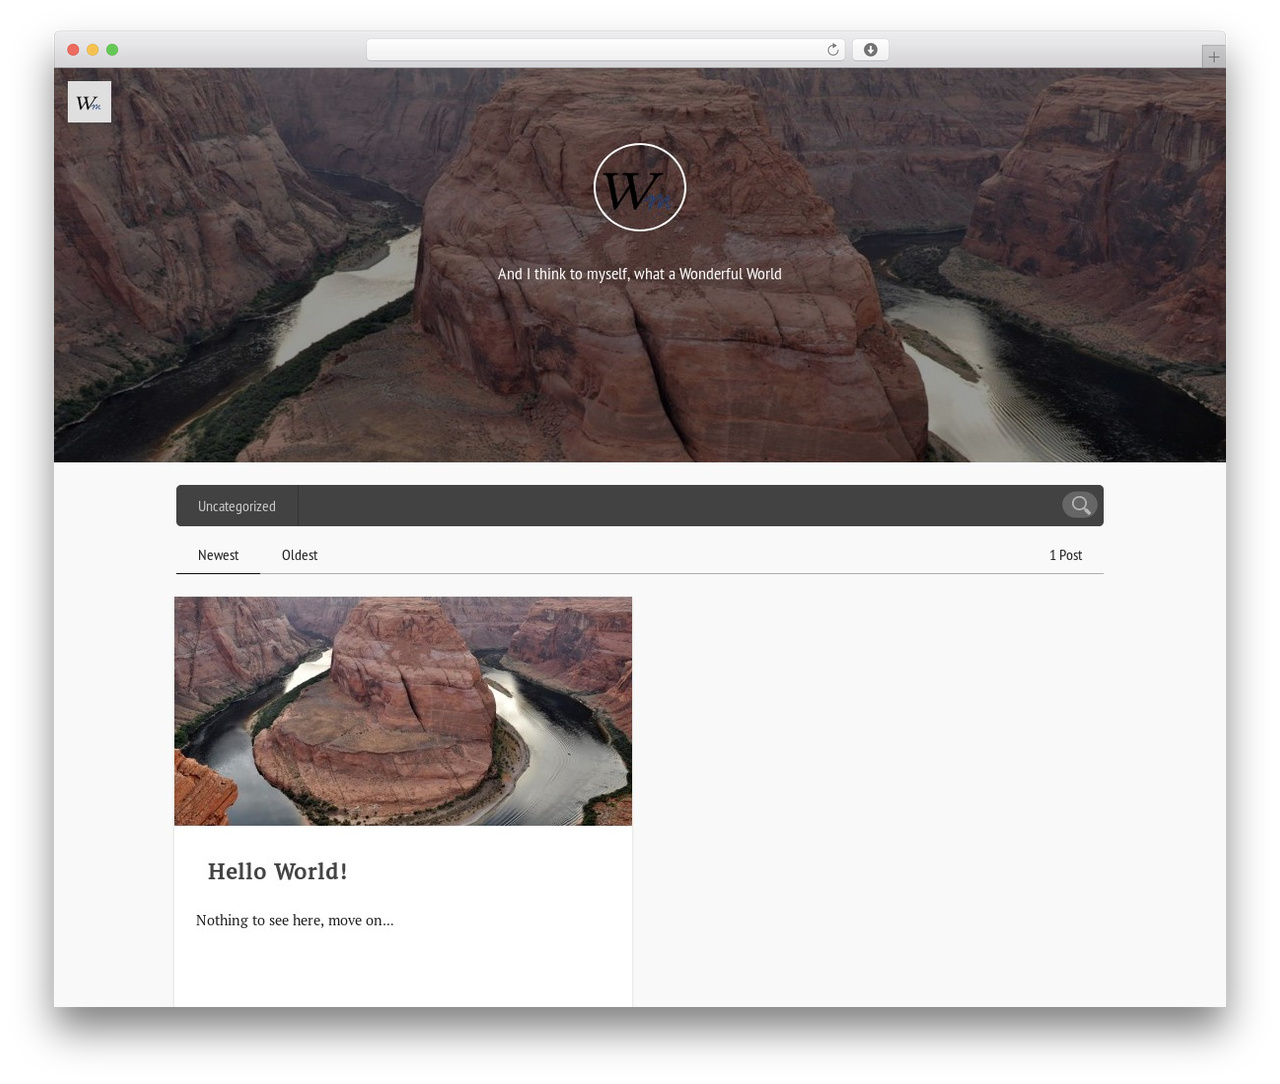1280x1084 pixels.
Task: Click the circular W site logo
Action: tap(640, 187)
